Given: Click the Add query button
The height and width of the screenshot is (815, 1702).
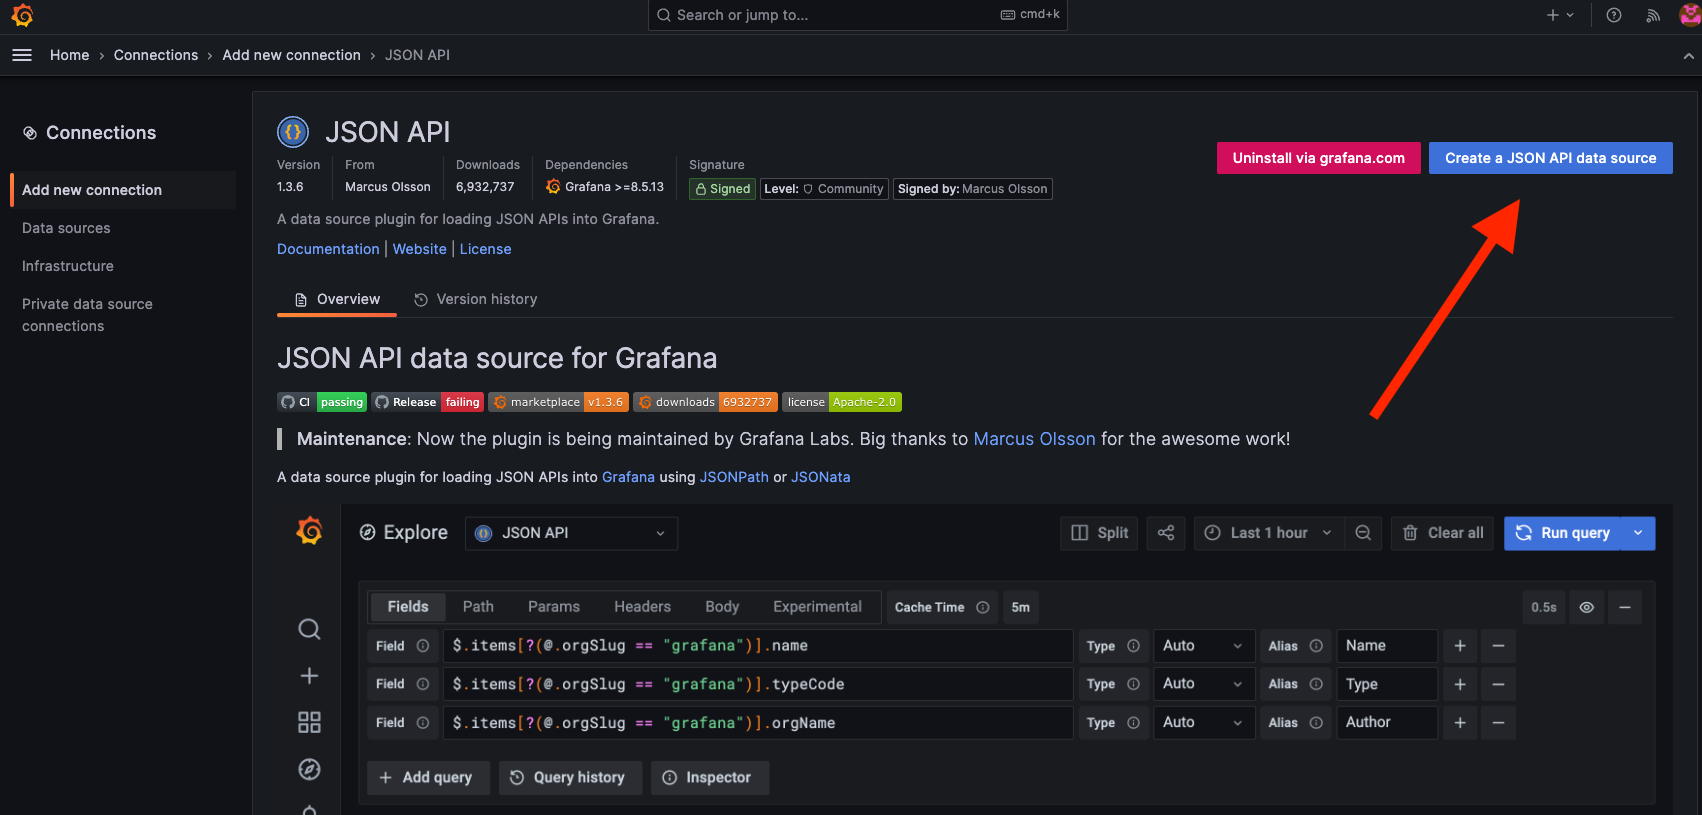Looking at the screenshot, I should [x=428, y=777].
